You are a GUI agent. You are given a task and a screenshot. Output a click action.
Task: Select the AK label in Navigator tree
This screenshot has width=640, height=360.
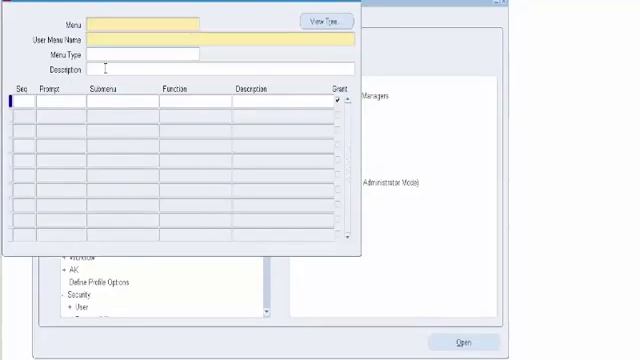tap(74, 270)
